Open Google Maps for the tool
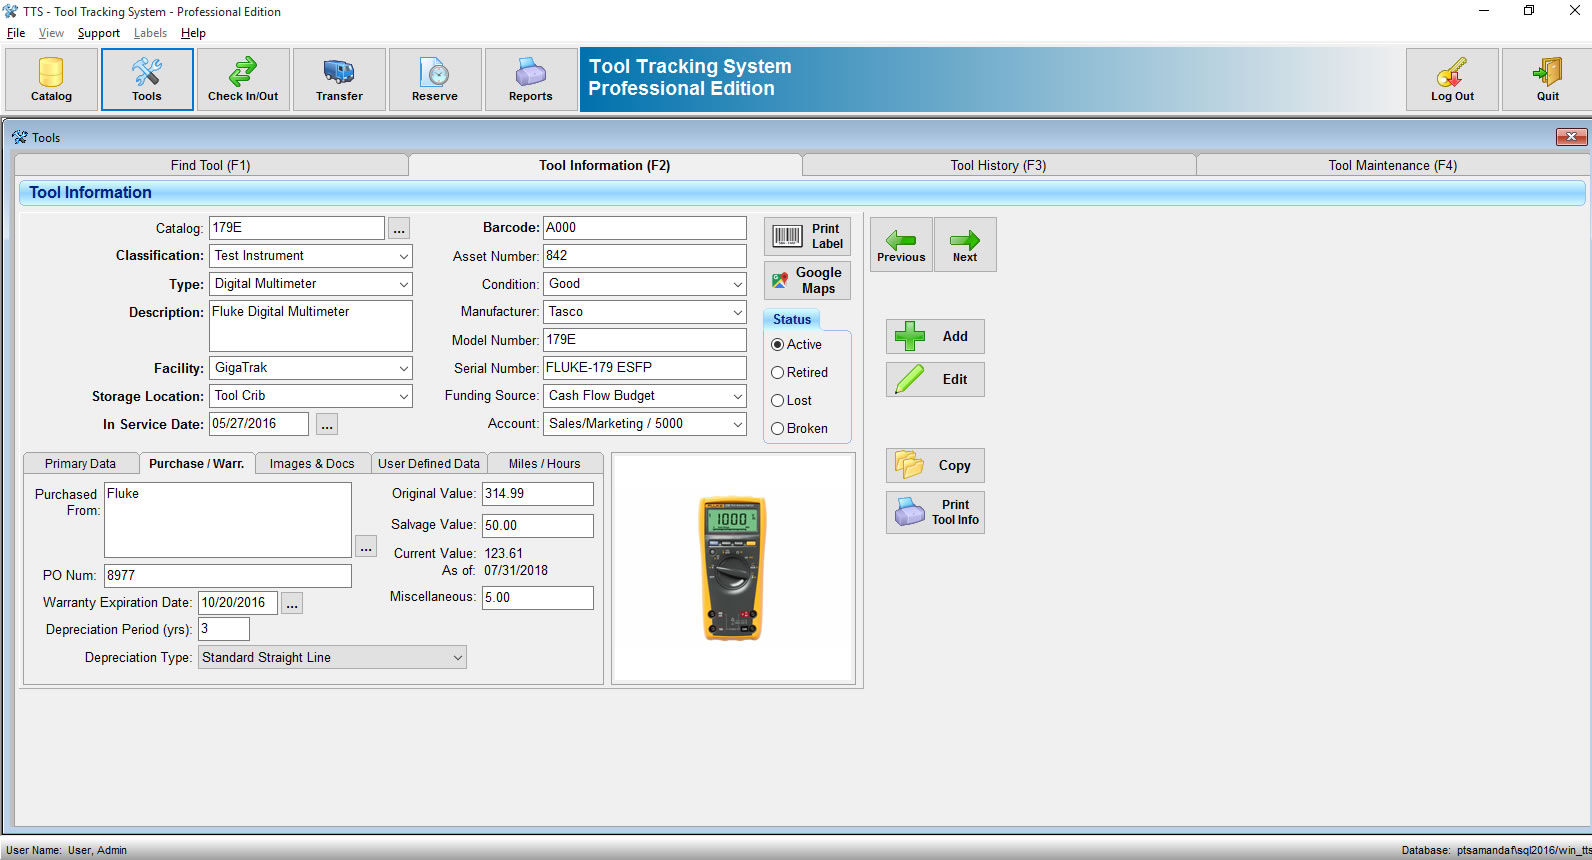 point(808,281)
